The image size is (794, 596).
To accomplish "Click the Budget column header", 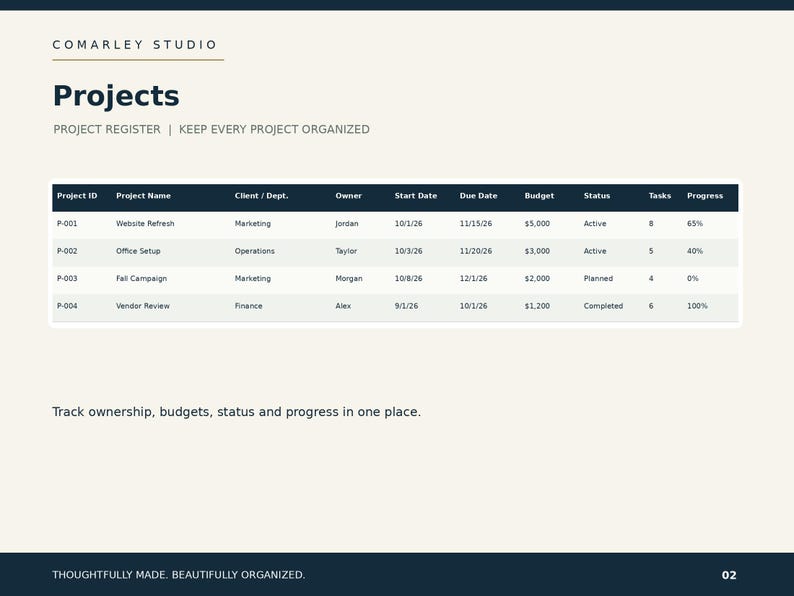I will point(539,196).
